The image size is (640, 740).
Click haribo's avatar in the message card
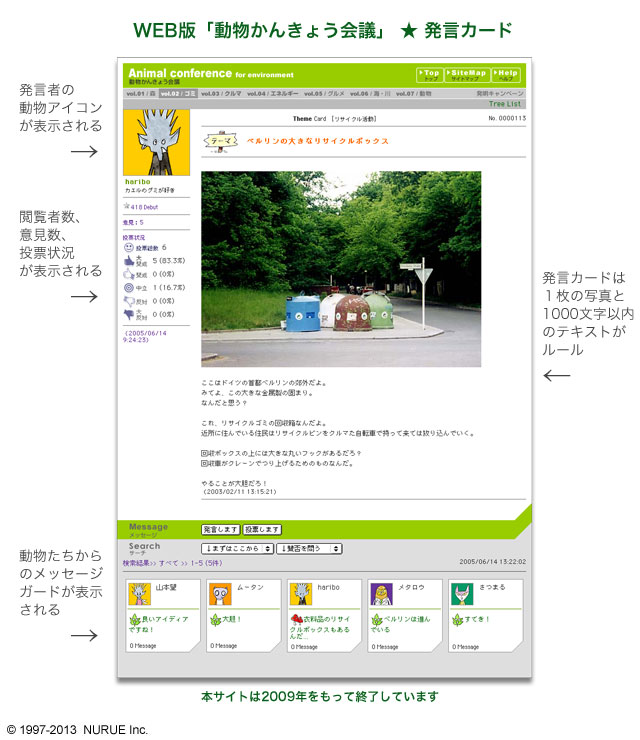(x=301, y=594)
